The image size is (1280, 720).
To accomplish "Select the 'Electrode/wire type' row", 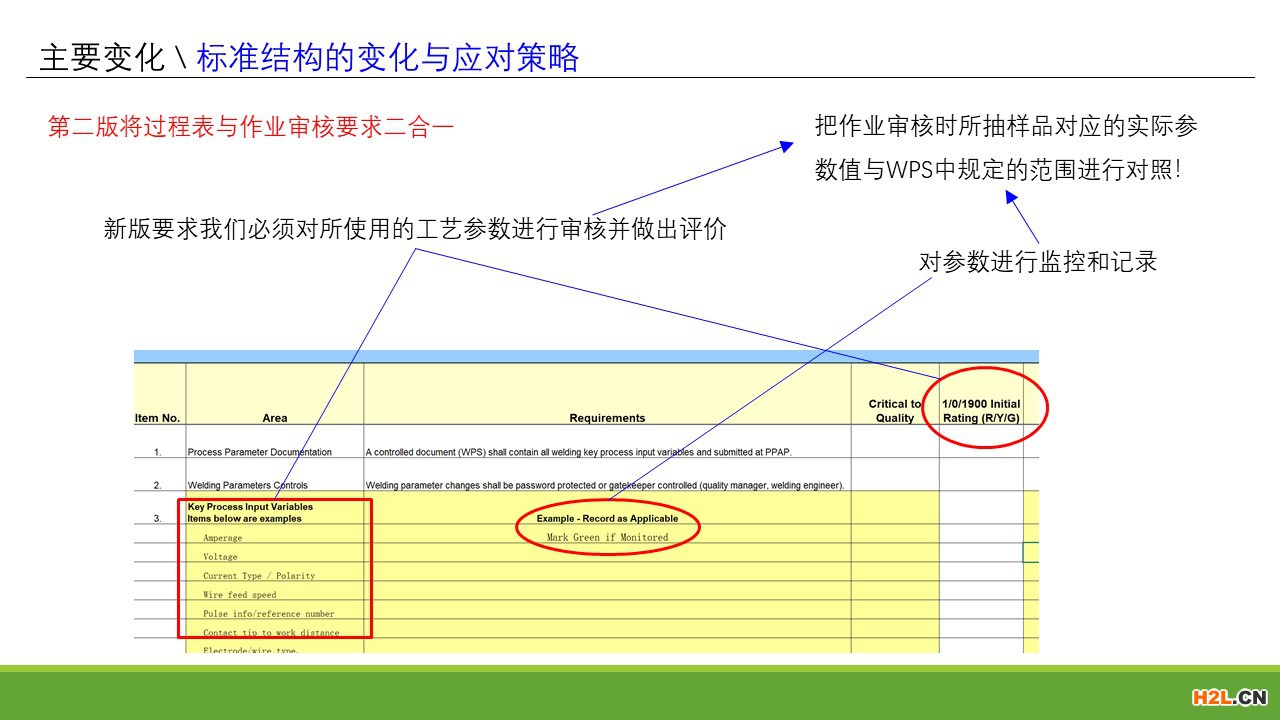I will click(x=250, y=650).
